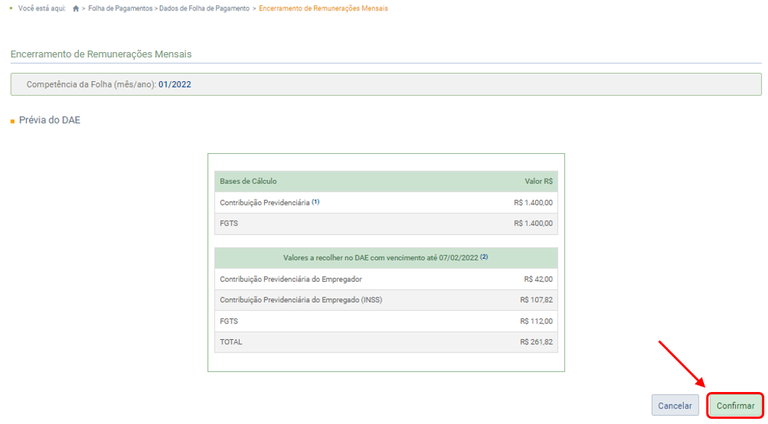Click the Encerramento de Remunerações Mensais breadcrumb

(x=323, y=8)
